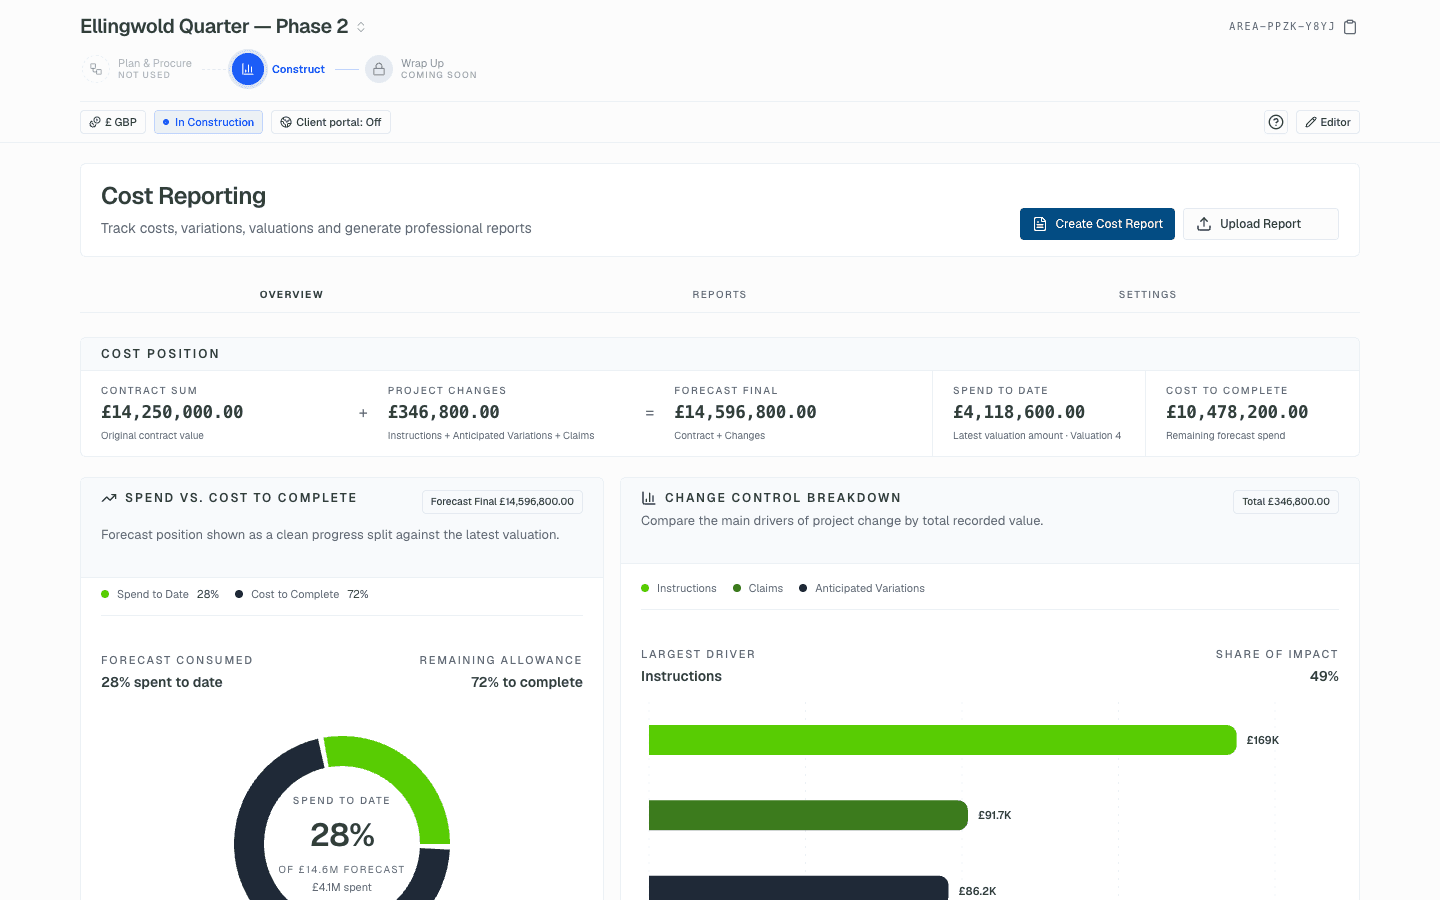Screen dimensions: 1440x900
Task: Open the Construct stage label
Action: click(298, 69)
